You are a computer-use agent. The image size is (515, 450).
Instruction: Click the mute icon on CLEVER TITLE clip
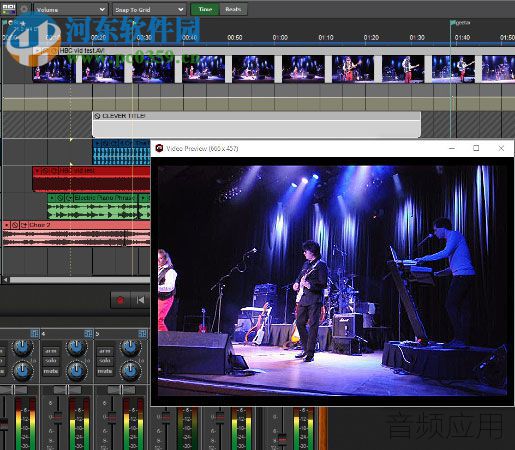click(97, 116)
